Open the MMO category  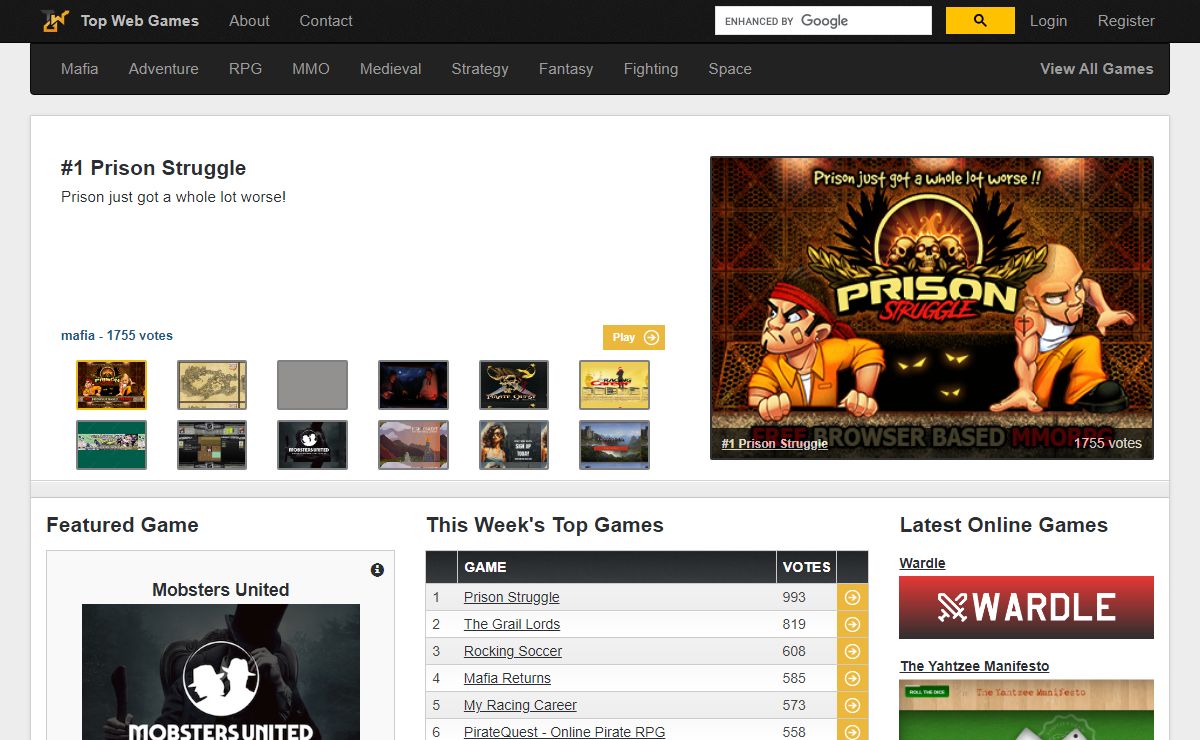[310, 69]
